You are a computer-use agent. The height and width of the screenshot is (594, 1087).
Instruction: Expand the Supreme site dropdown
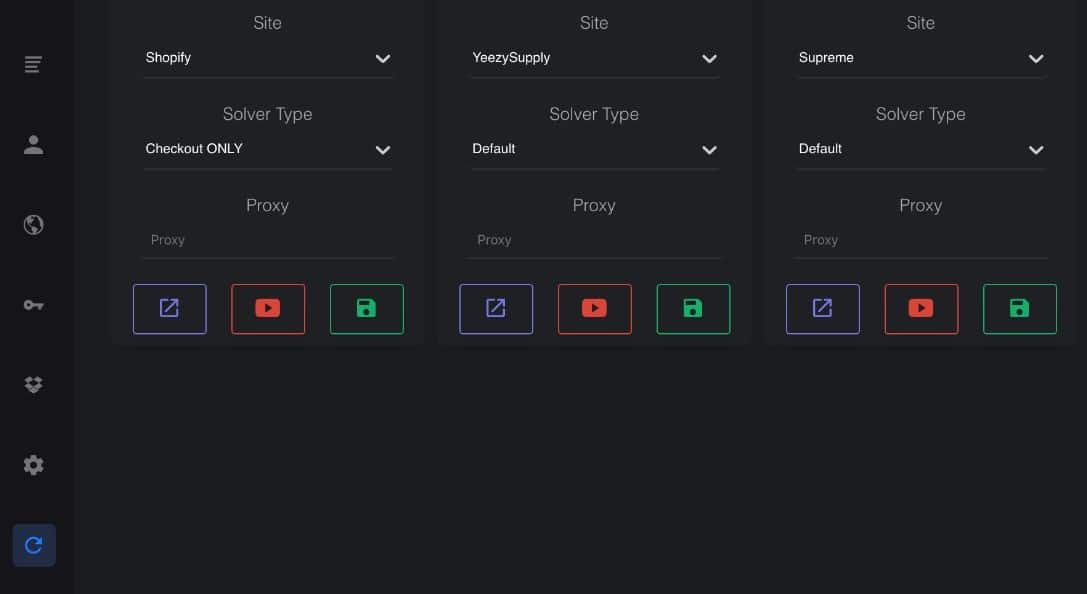point(921,58)
